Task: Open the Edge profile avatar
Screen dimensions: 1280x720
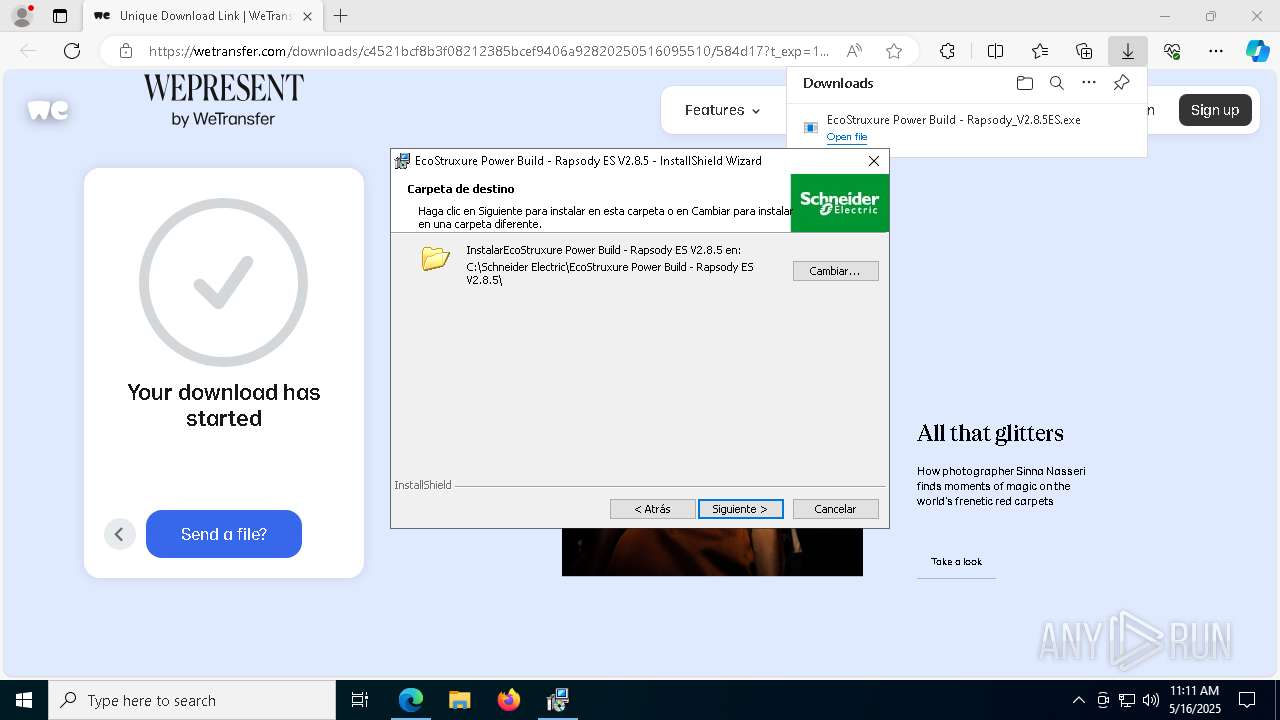Action: tap(22, 16)
